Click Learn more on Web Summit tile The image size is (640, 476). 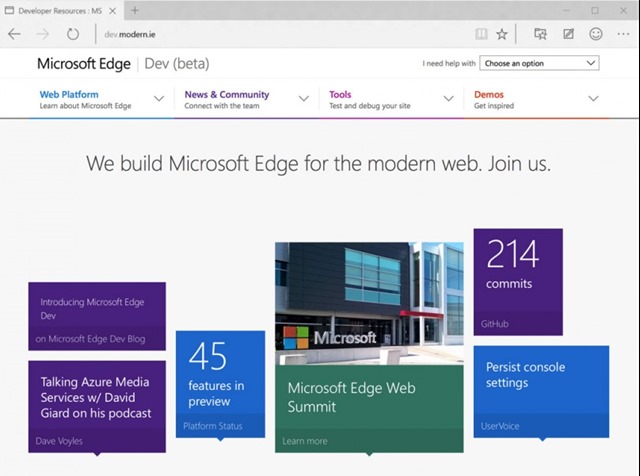click(x=304, y=441)
